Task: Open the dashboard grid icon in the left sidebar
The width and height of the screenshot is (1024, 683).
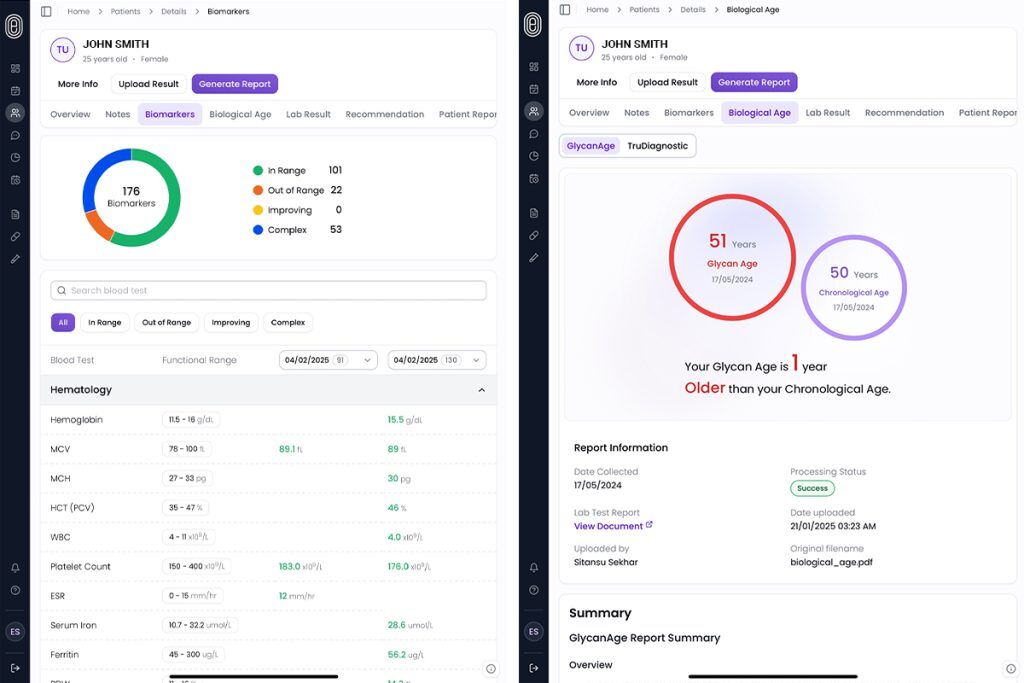Action: [x=15, y=69]
